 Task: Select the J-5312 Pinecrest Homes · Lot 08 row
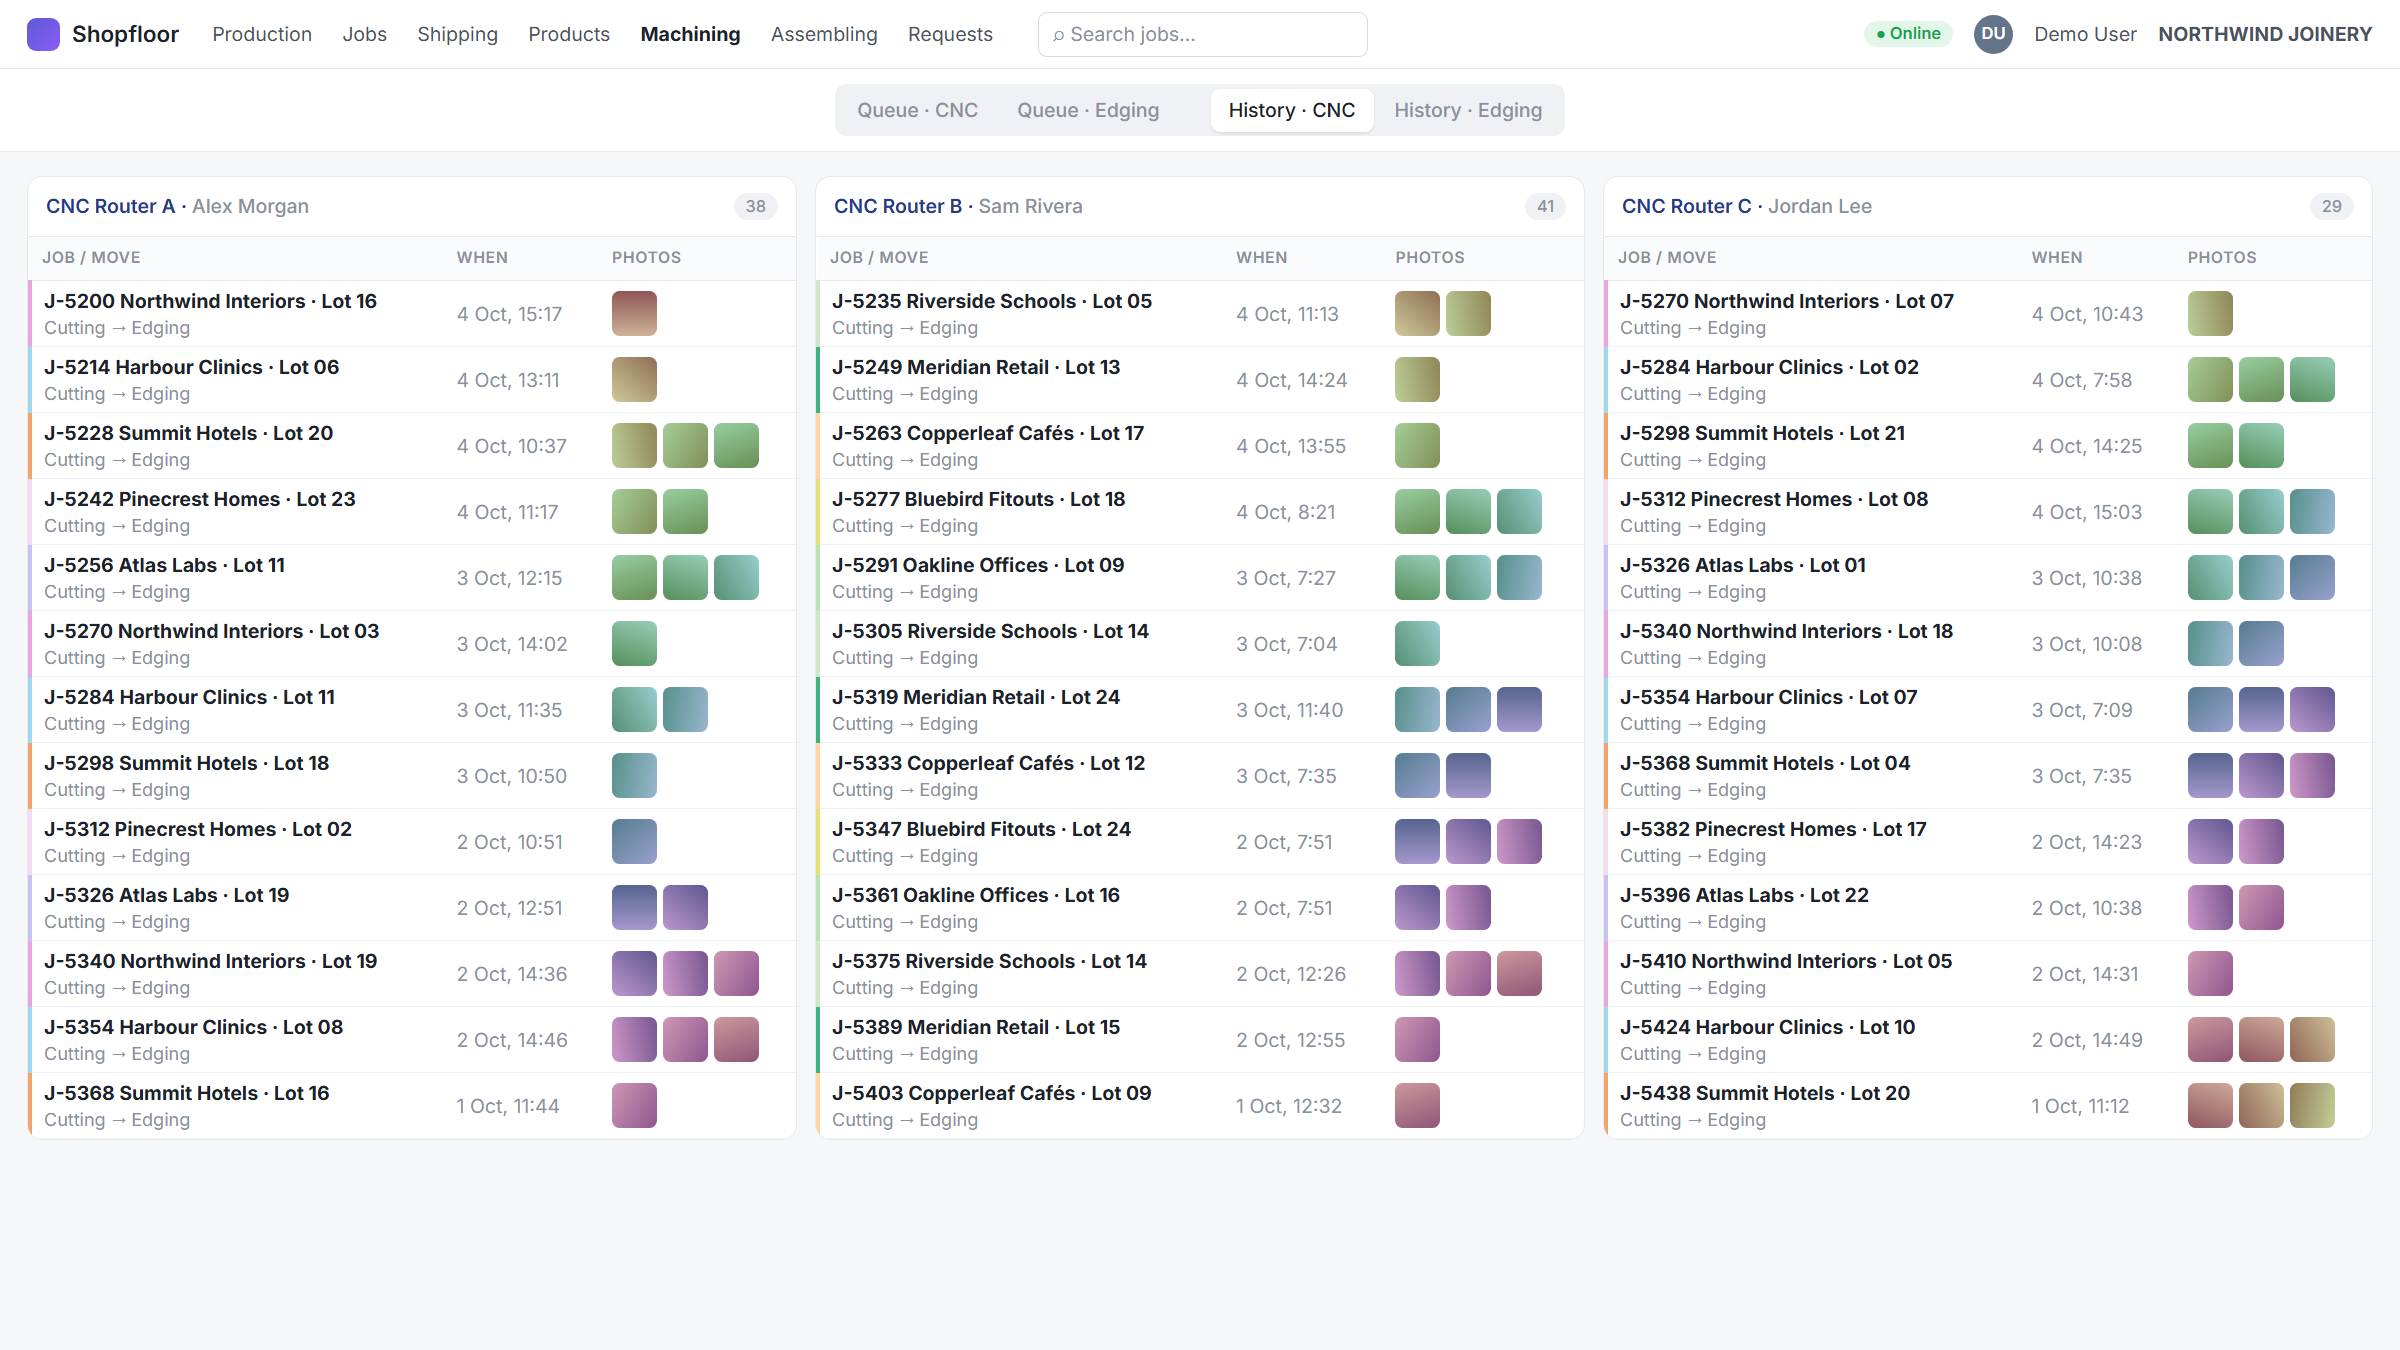(x=1988, y=512)
